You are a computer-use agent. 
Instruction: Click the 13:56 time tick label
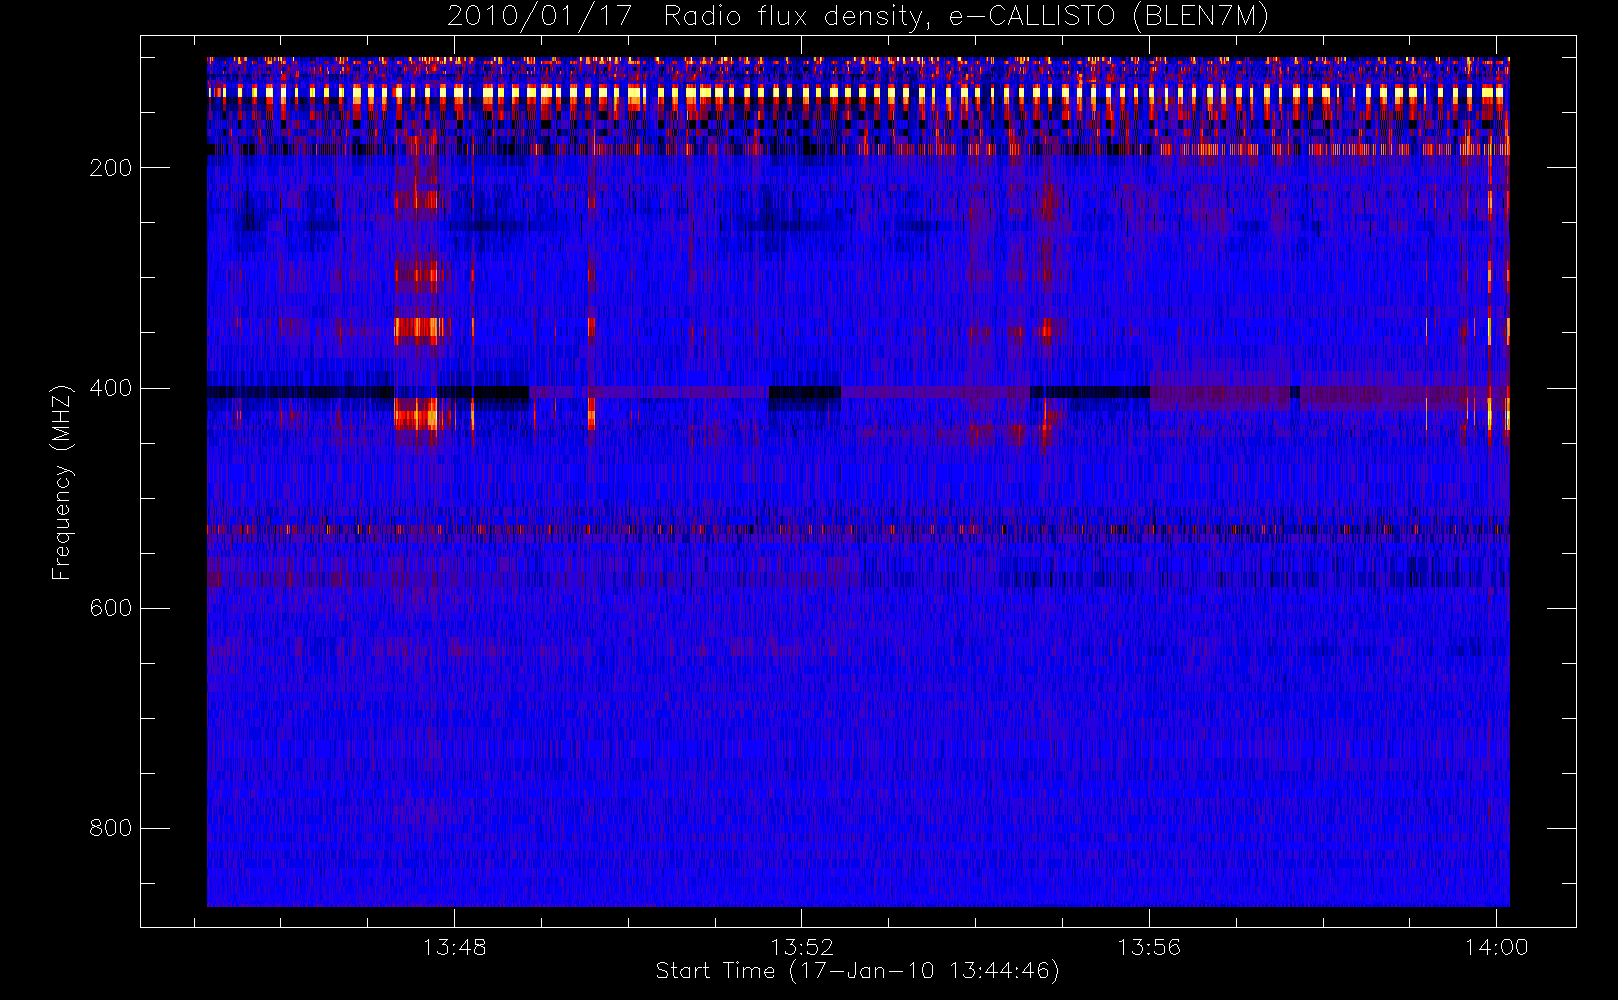coord(1149,947)
